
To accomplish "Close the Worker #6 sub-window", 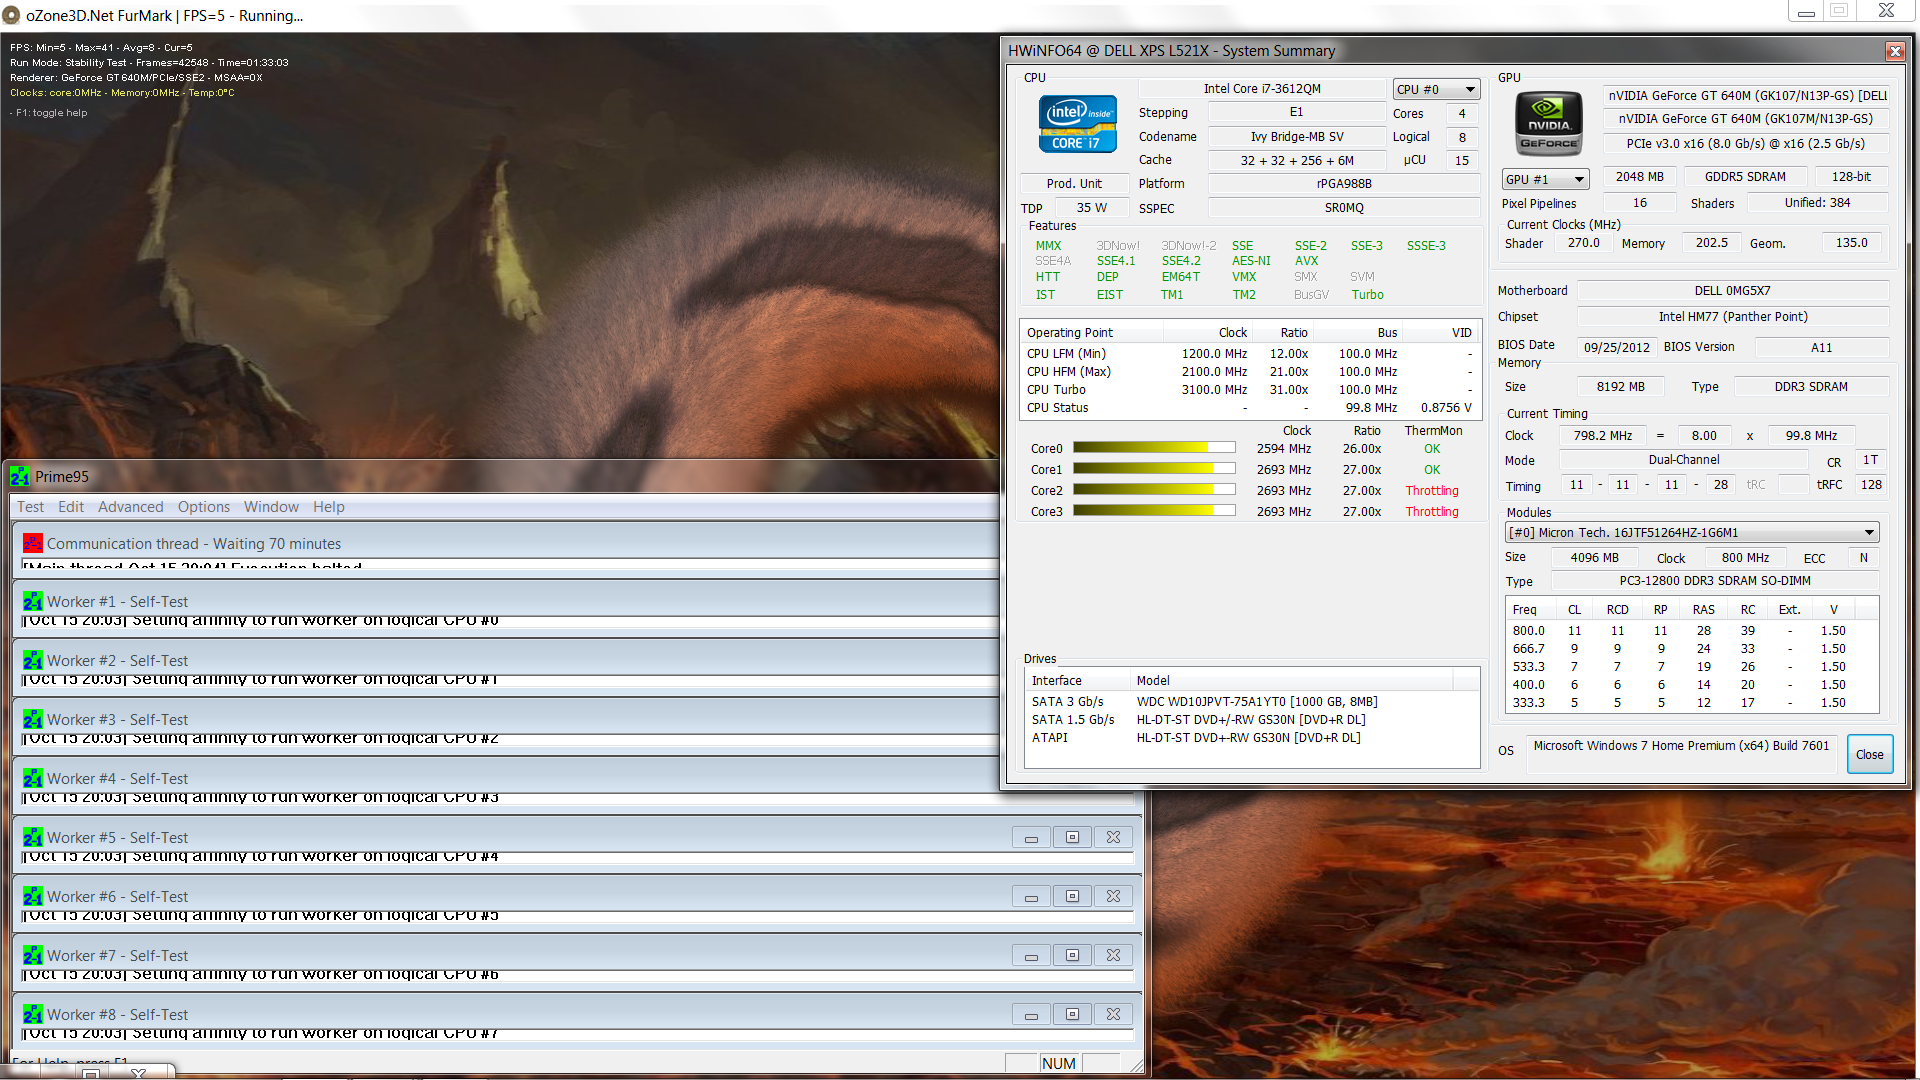I will coord(1113,896).
